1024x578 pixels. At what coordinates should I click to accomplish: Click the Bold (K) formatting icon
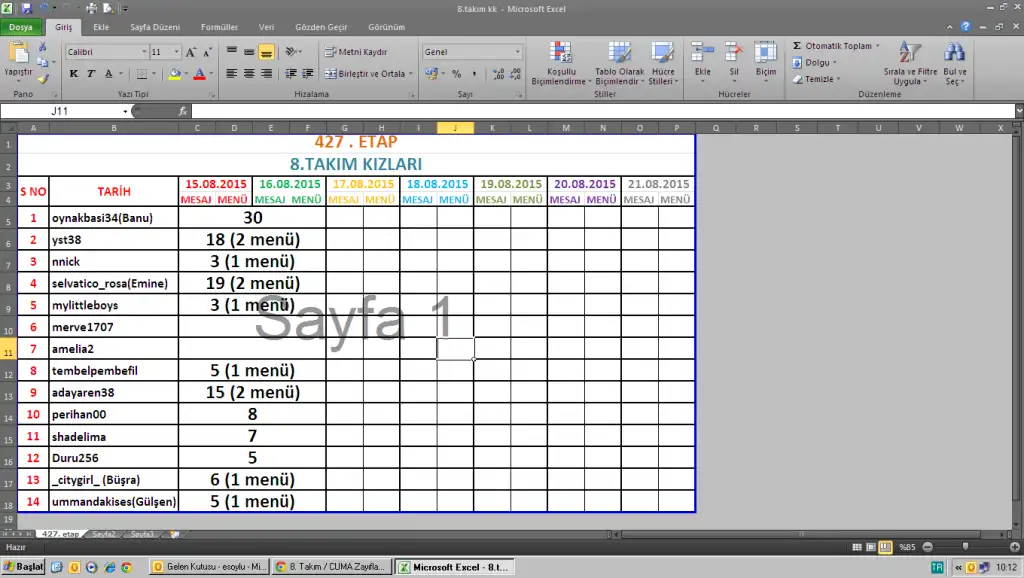(x=74, y=74)
